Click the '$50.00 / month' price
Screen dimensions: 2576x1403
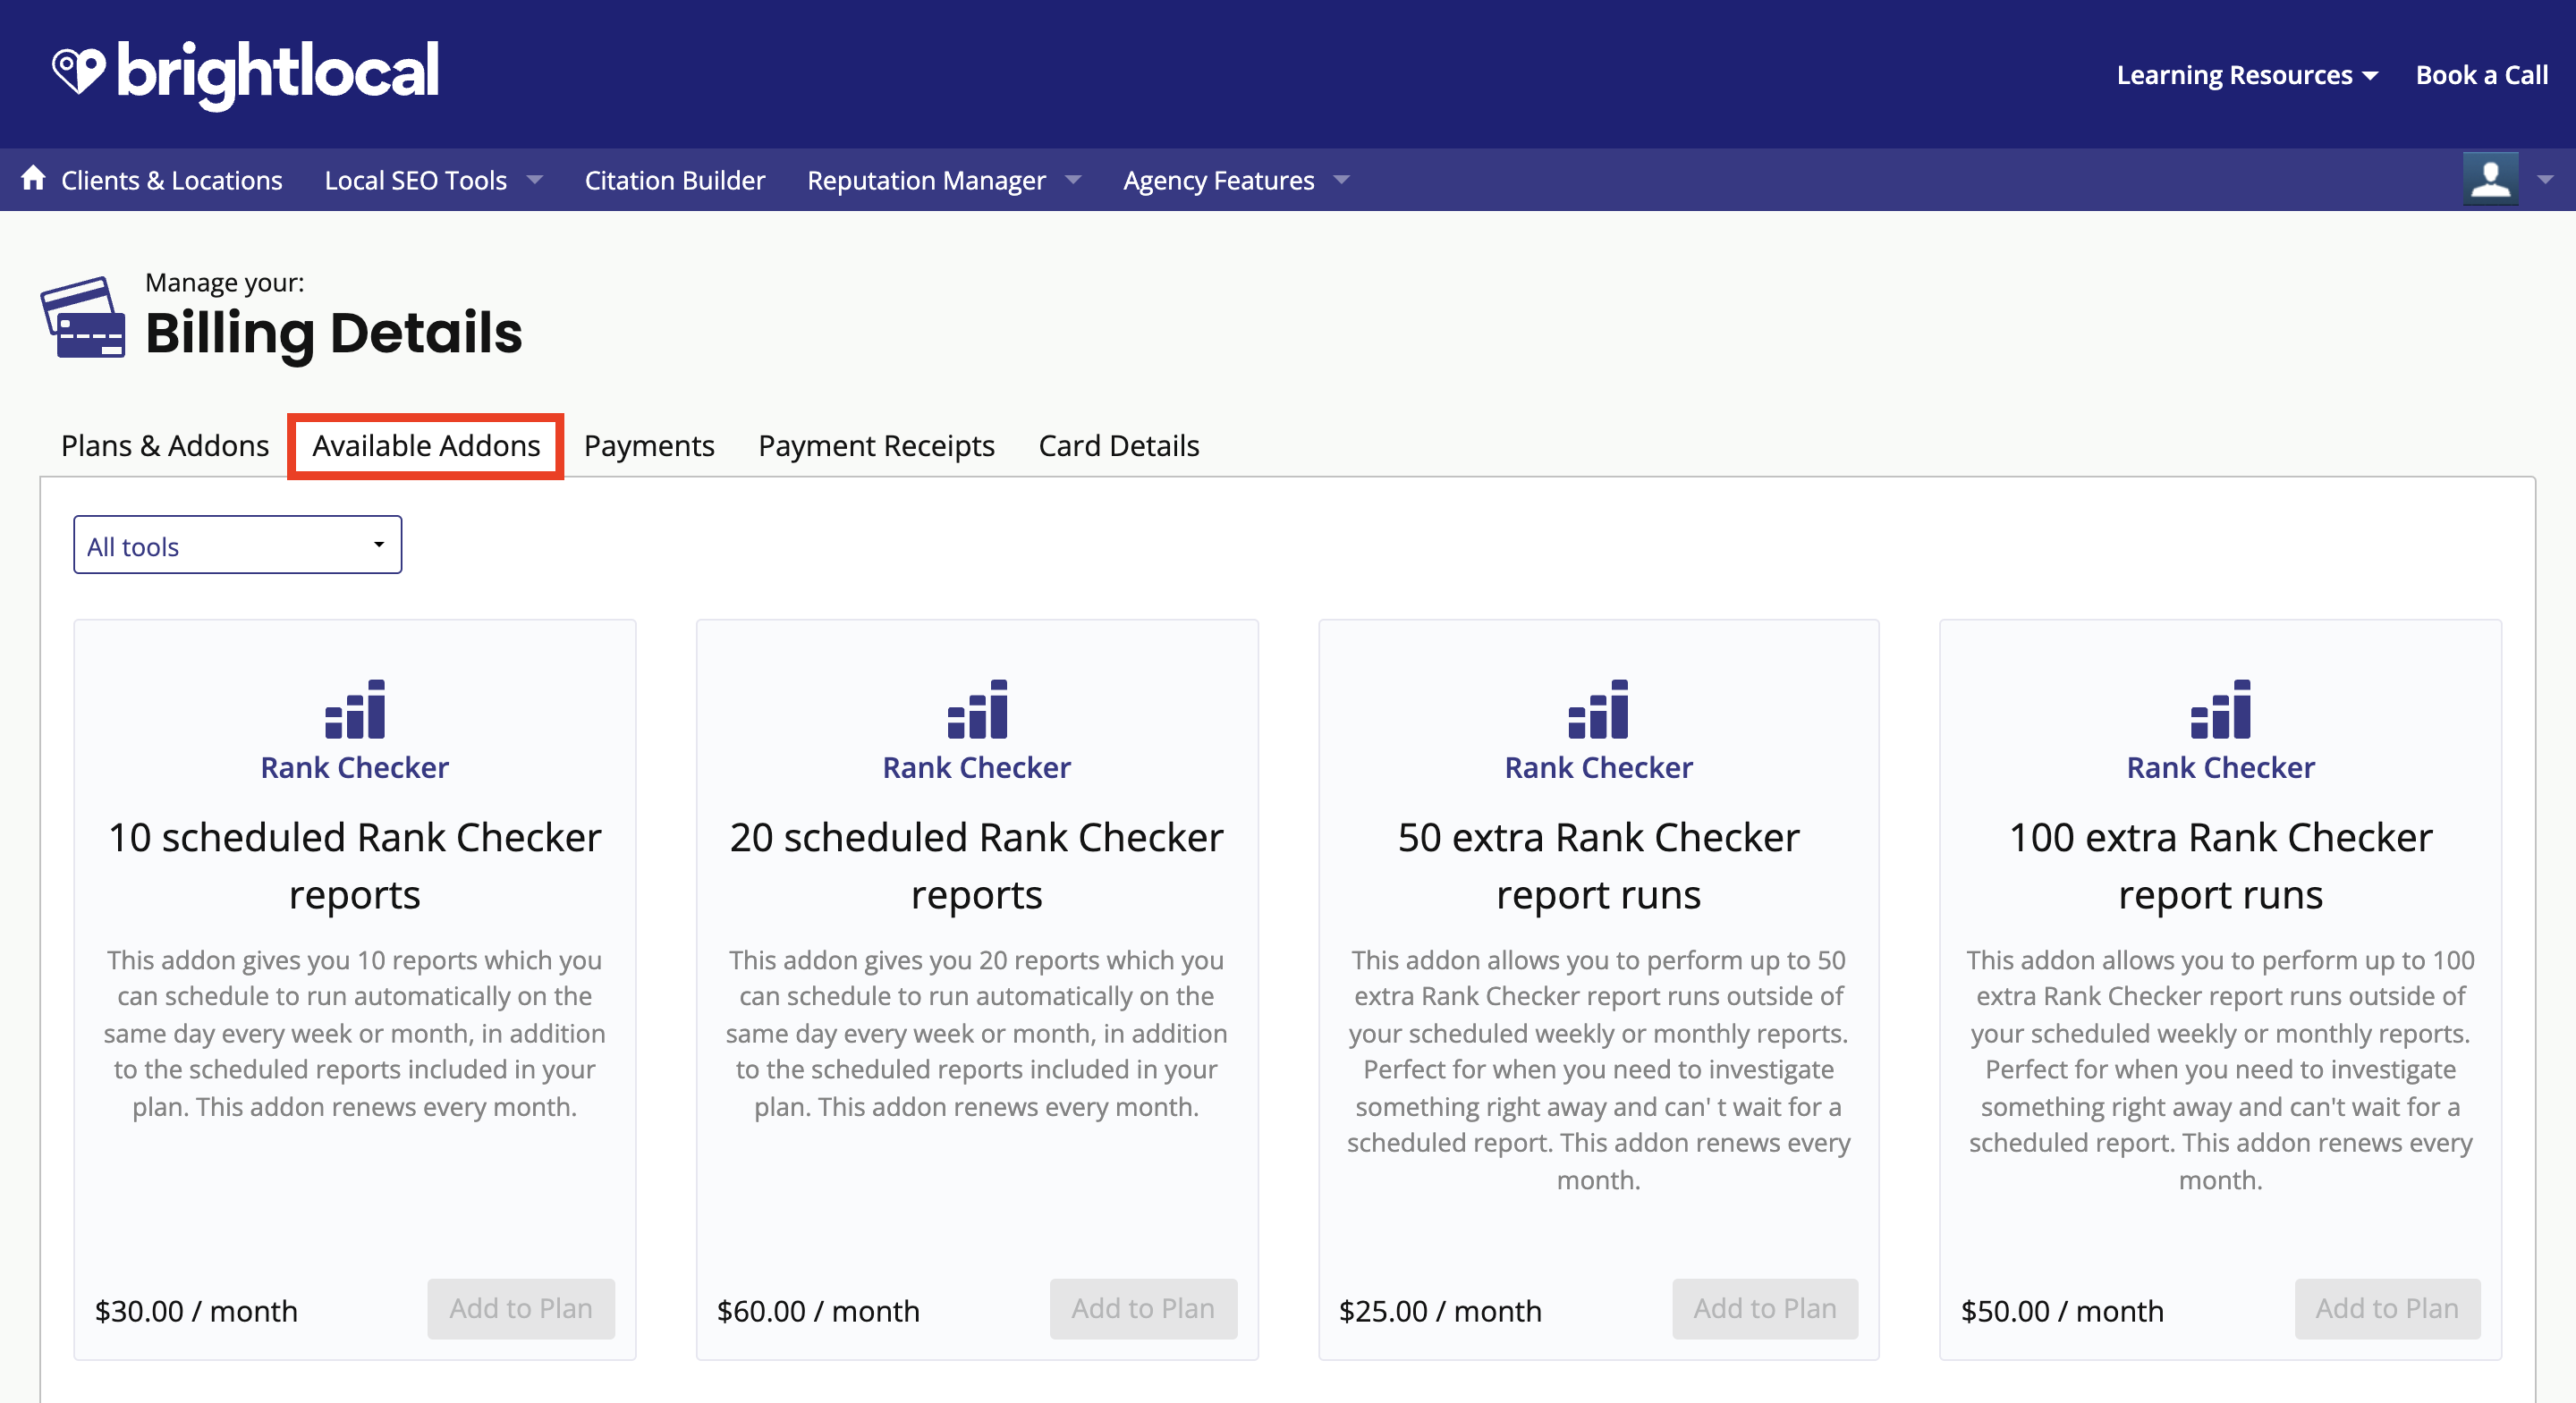2062,1310
